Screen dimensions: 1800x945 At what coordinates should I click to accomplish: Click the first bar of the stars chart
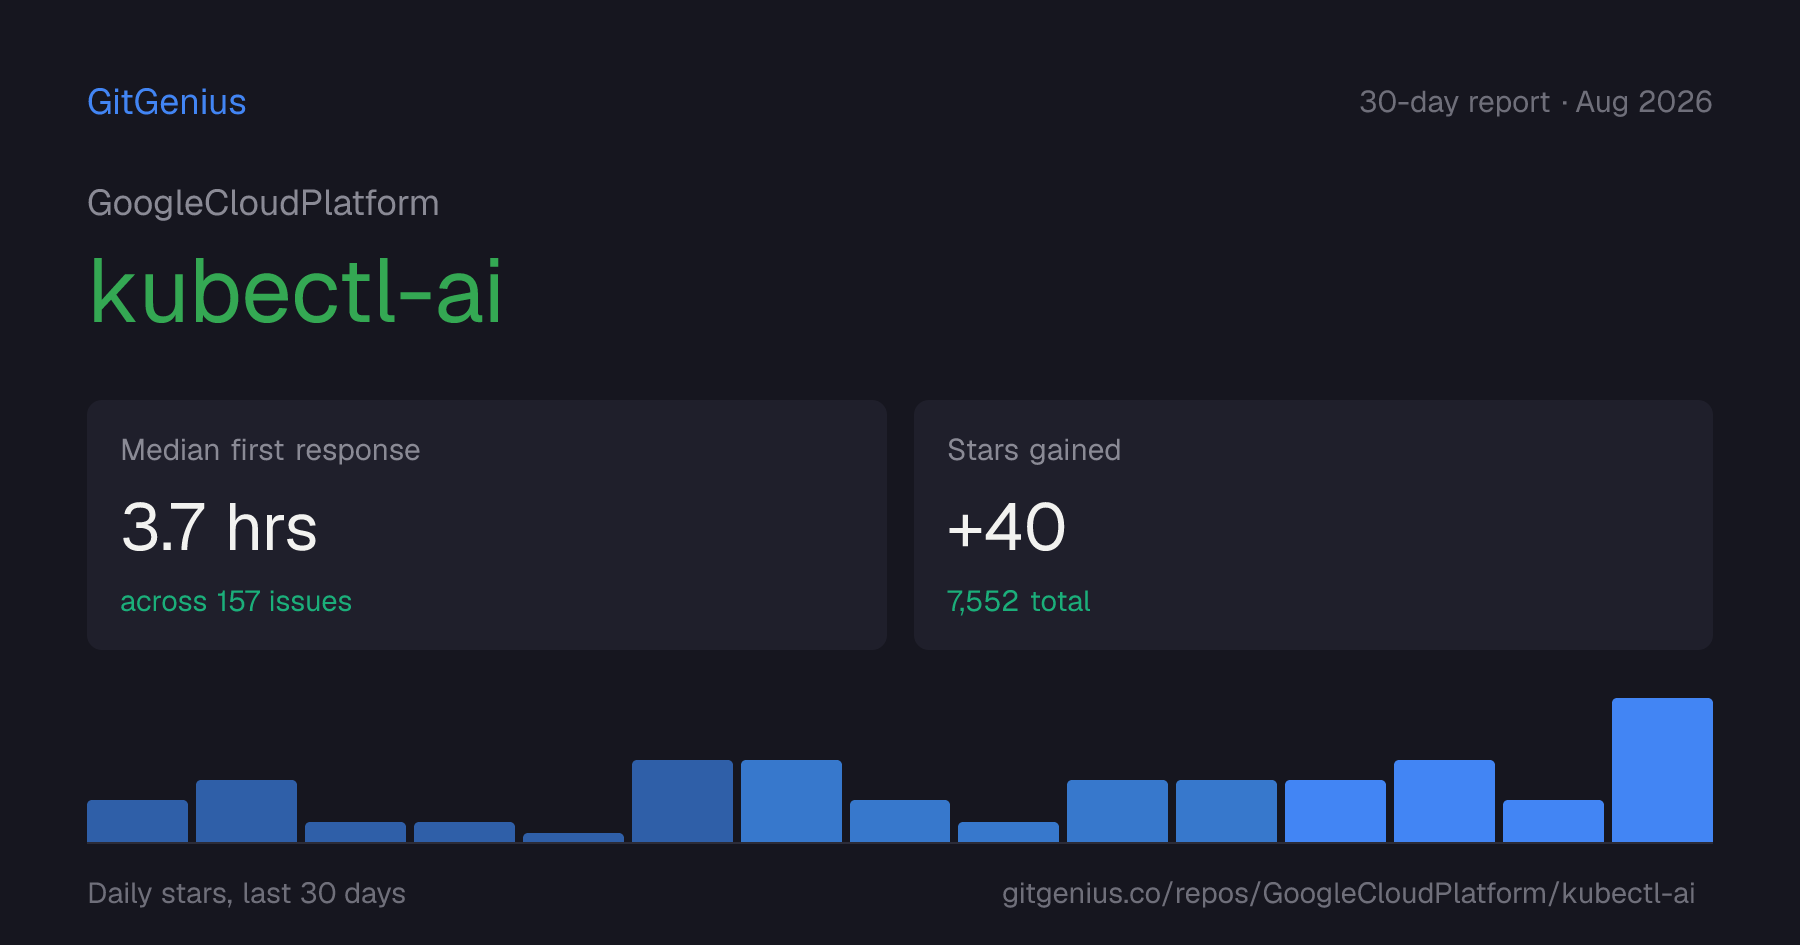click(137, 821)
